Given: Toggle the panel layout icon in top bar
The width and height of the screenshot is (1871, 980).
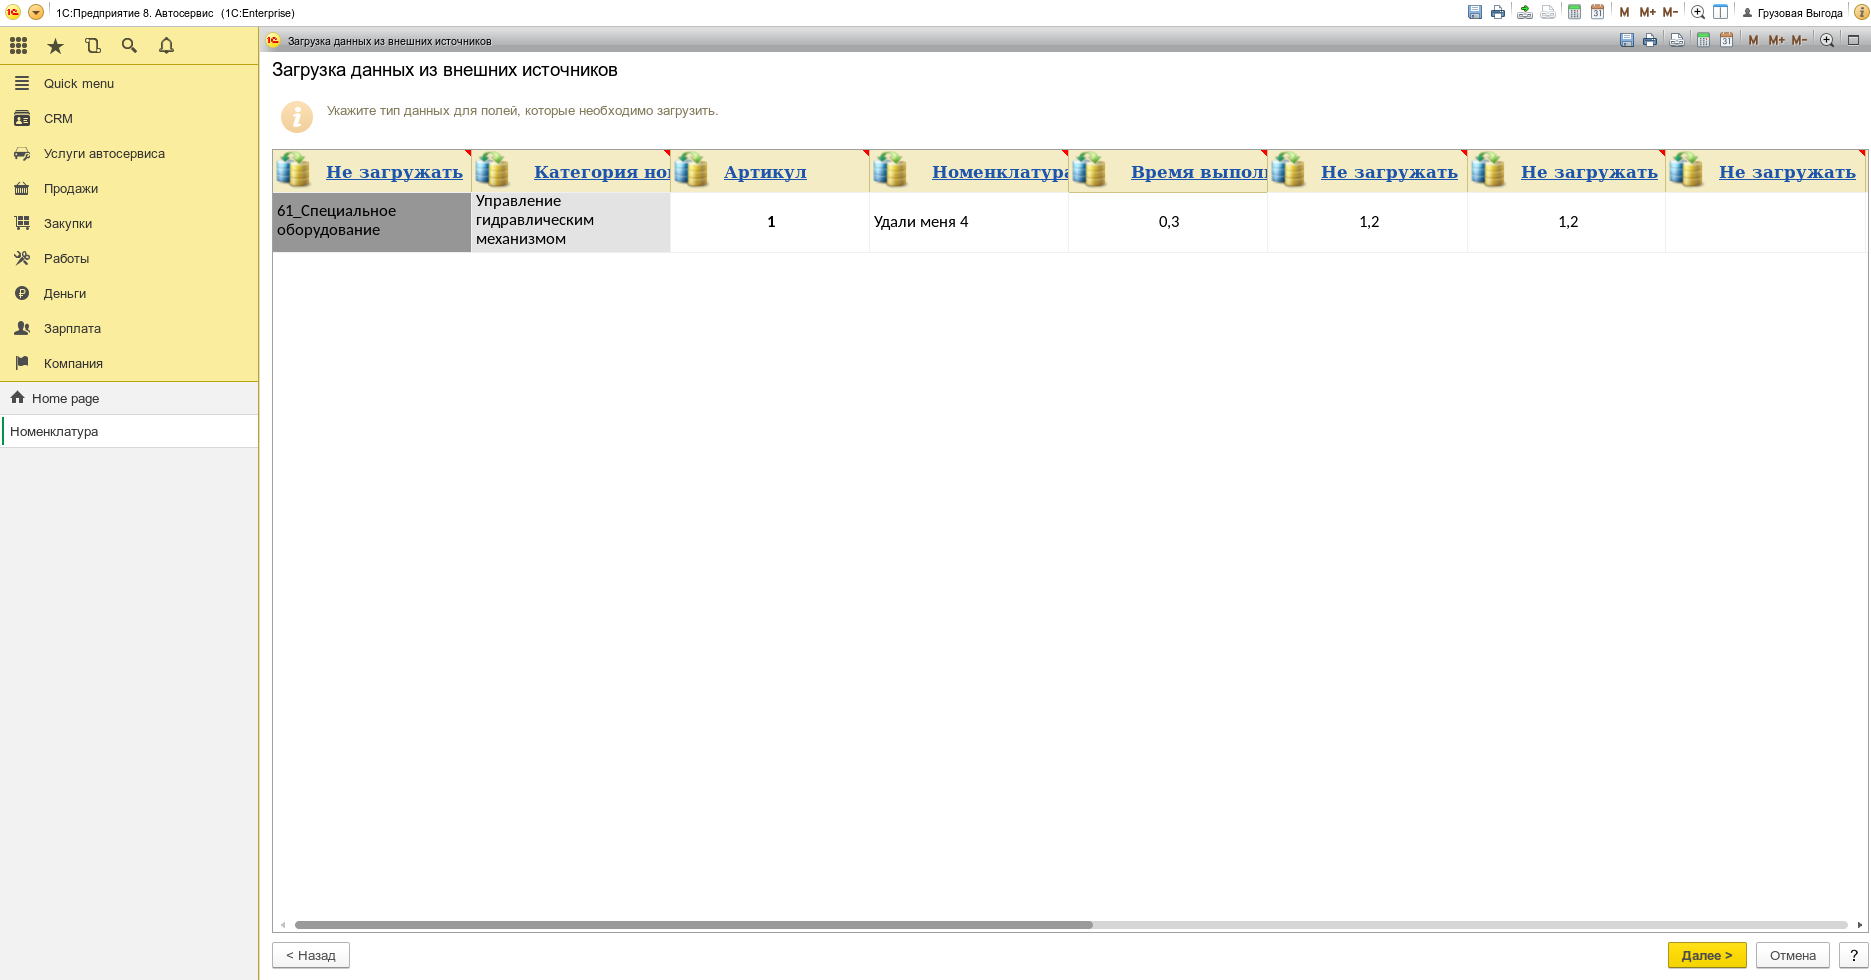Looking at the screenshot, I should [1721, 13].
